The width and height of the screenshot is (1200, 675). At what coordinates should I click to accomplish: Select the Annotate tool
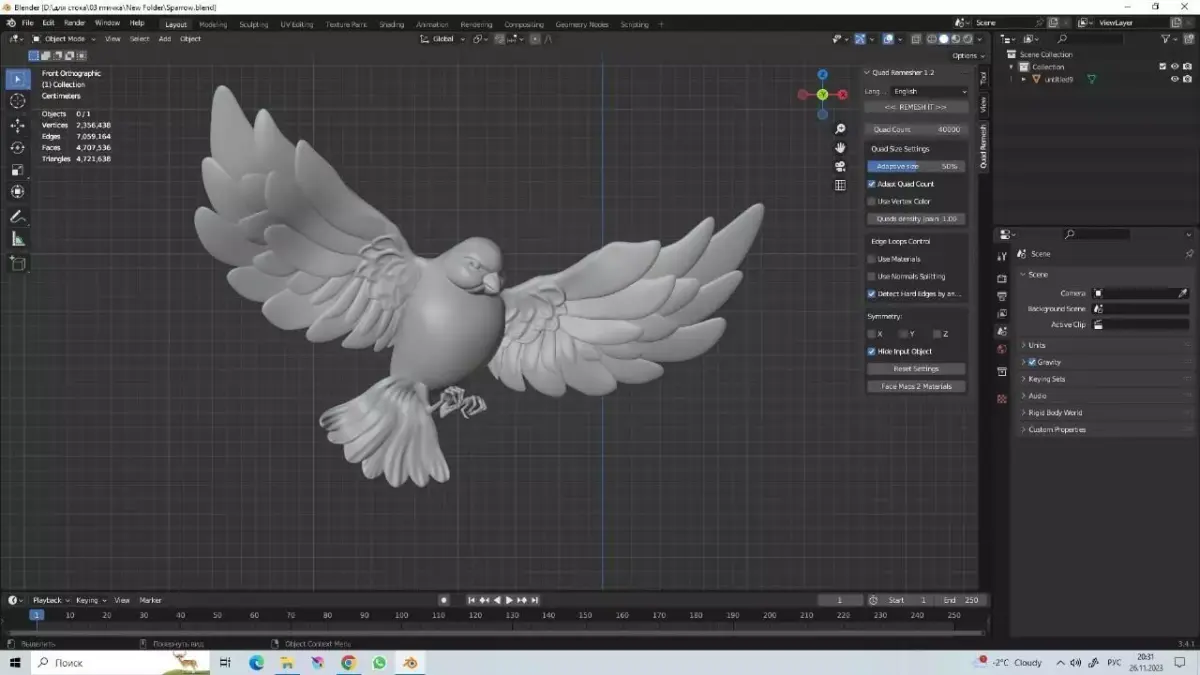18,216
